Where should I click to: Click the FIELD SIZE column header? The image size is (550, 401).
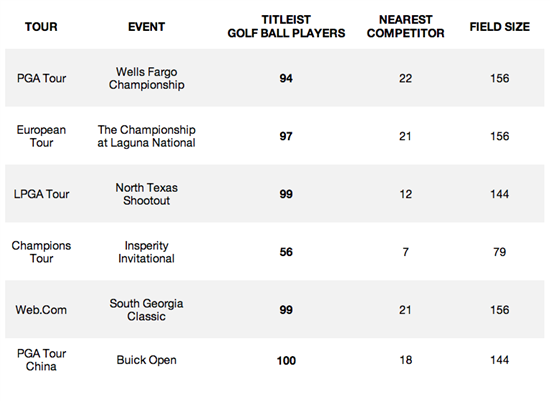click(x=499, y=27)
